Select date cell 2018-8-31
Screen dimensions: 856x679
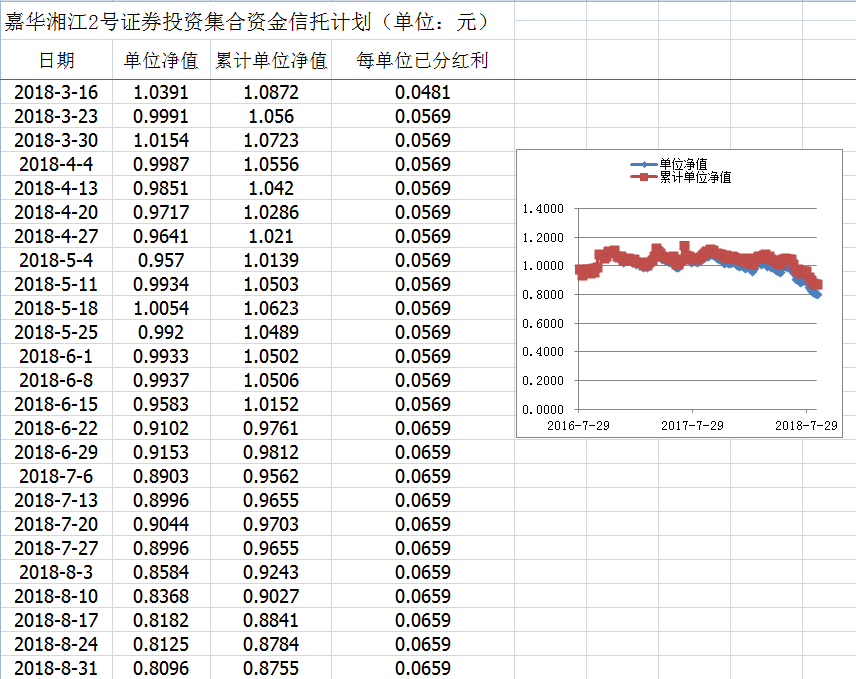pyautogui.click(x=56, y=668)
